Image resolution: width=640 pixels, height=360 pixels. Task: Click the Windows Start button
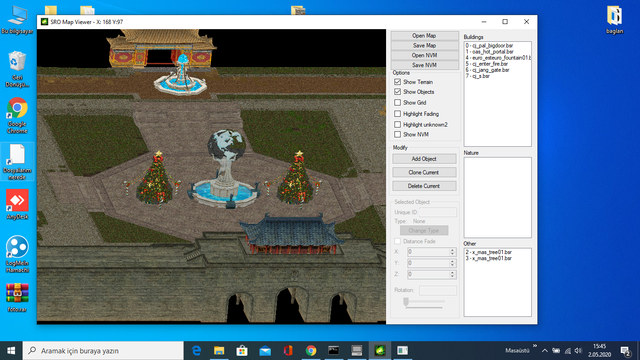tap(11, 351)
